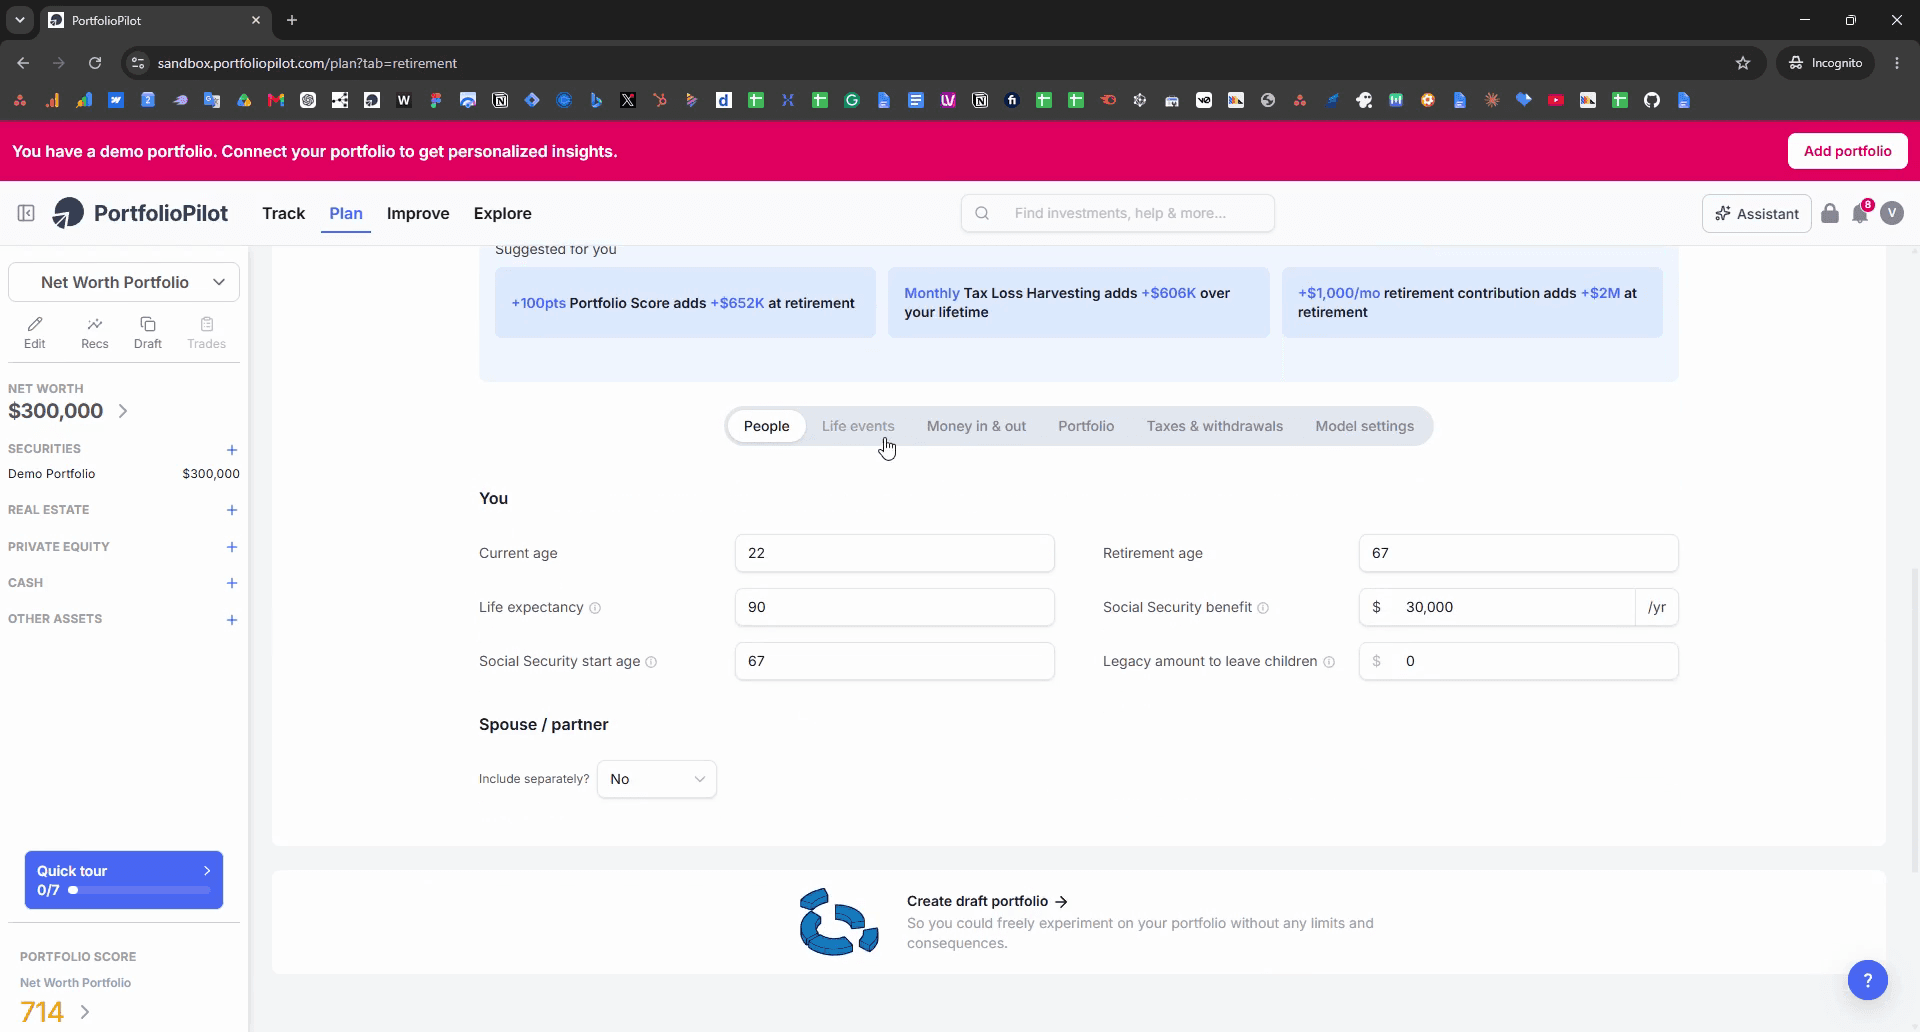Add Cash account plus icon

click(x=232, y=583)
